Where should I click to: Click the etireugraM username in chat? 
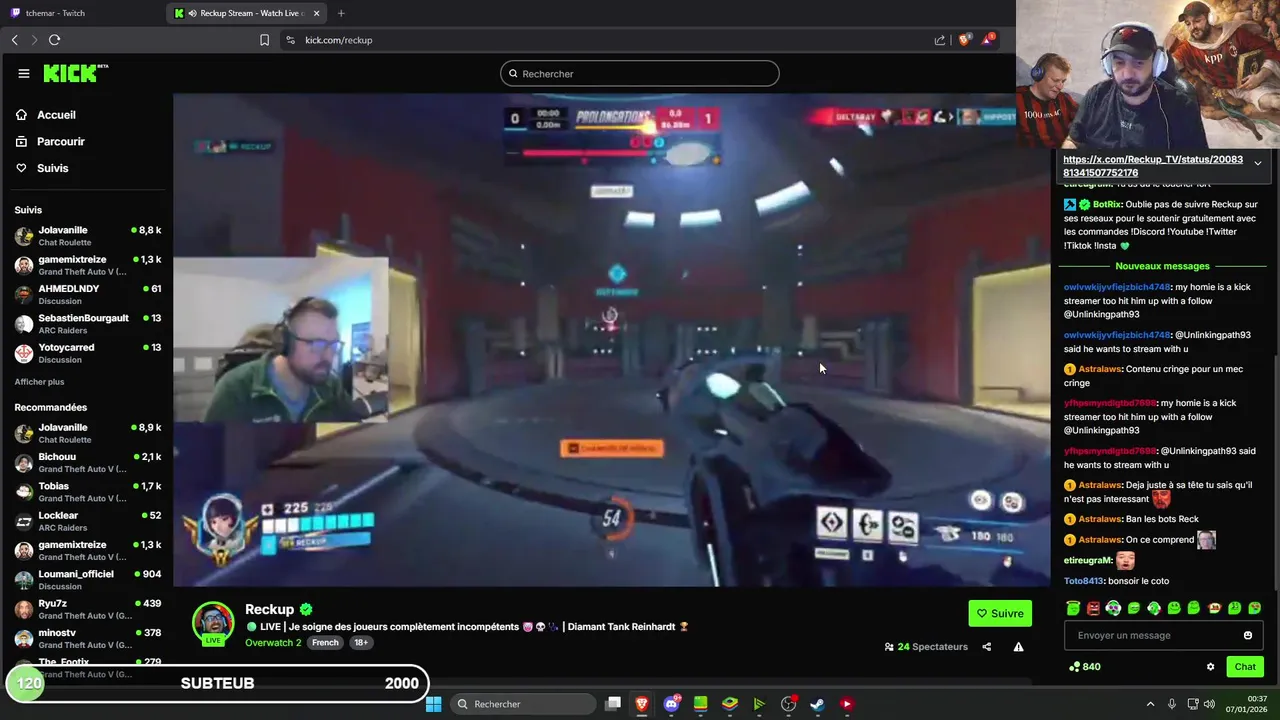pyautogui.click(x=1088, y=561)
